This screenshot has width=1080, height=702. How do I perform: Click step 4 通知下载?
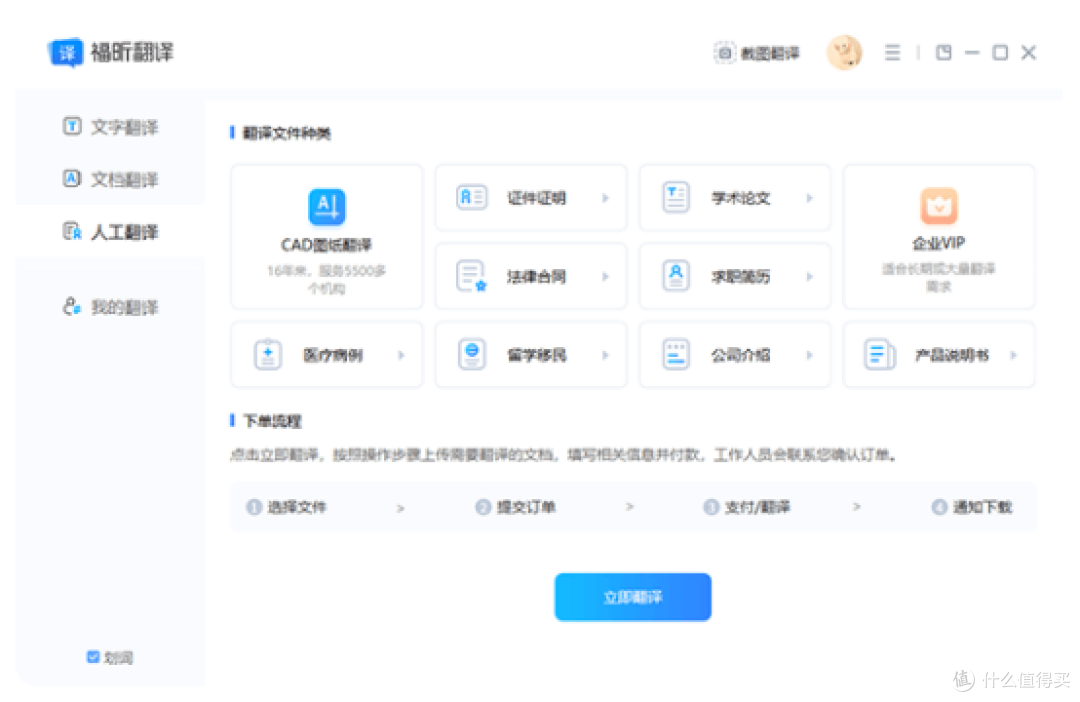[x=972, y=507]
